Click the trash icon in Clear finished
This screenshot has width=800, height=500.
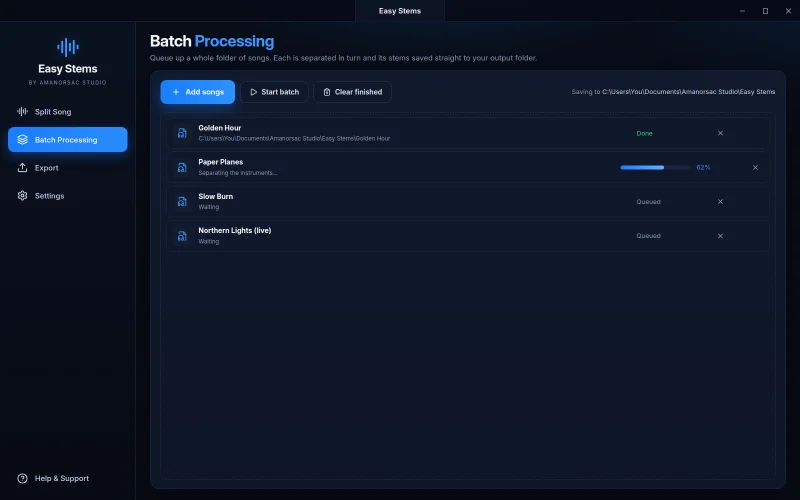[327, 92]
